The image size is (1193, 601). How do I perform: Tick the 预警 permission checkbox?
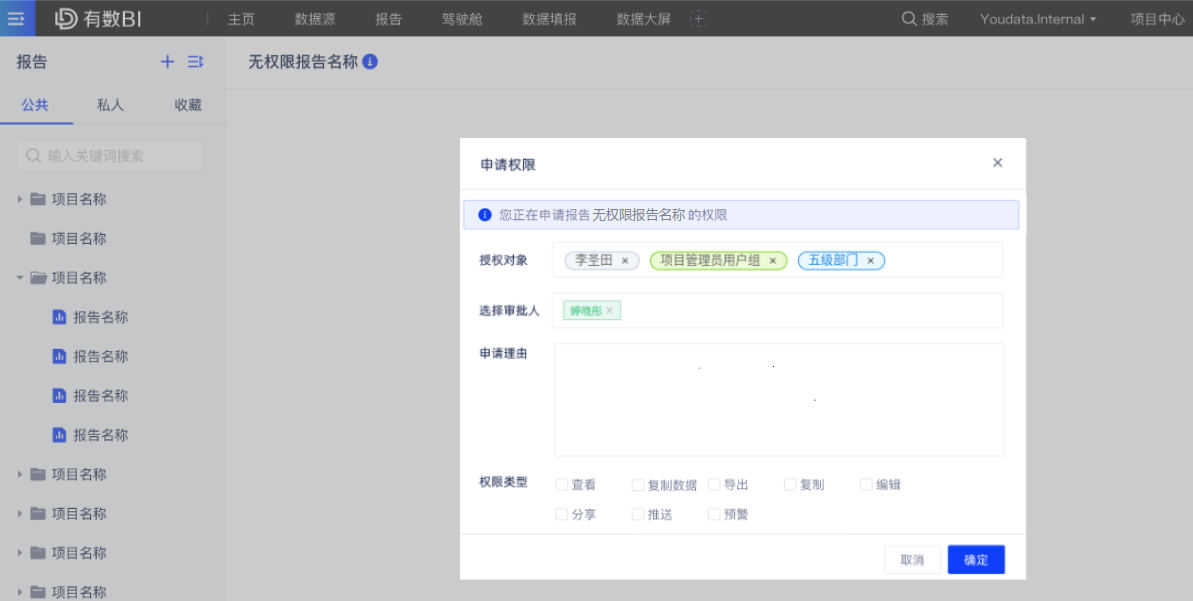click(714, 515)
